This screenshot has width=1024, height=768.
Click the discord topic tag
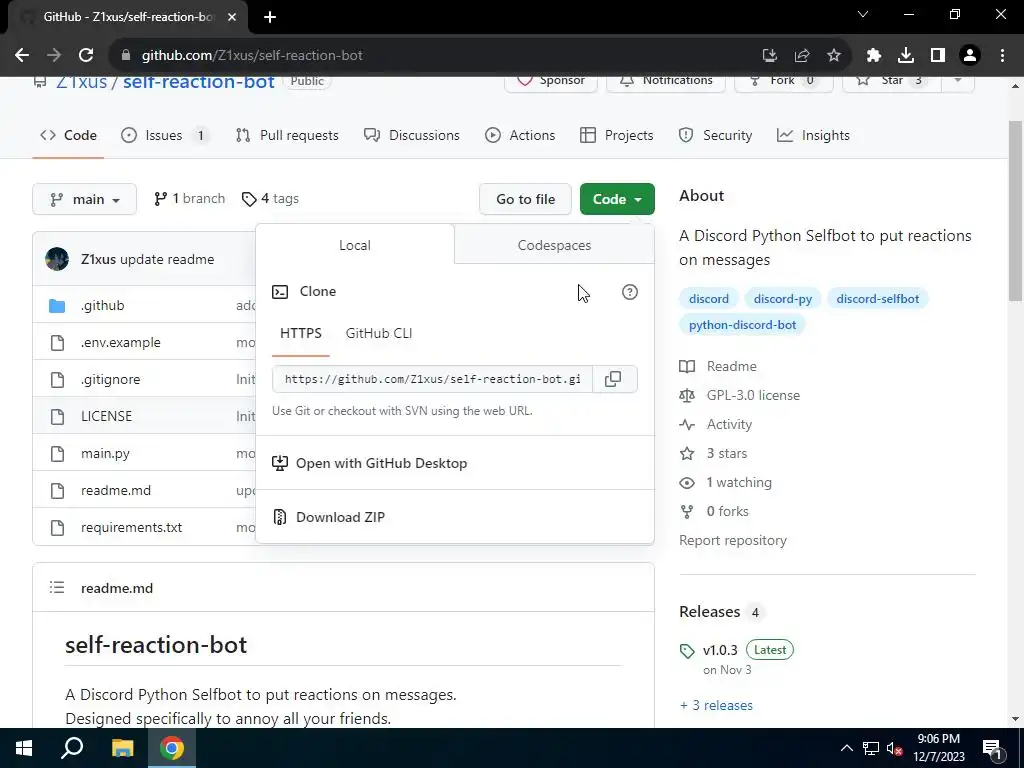[709, 298]
